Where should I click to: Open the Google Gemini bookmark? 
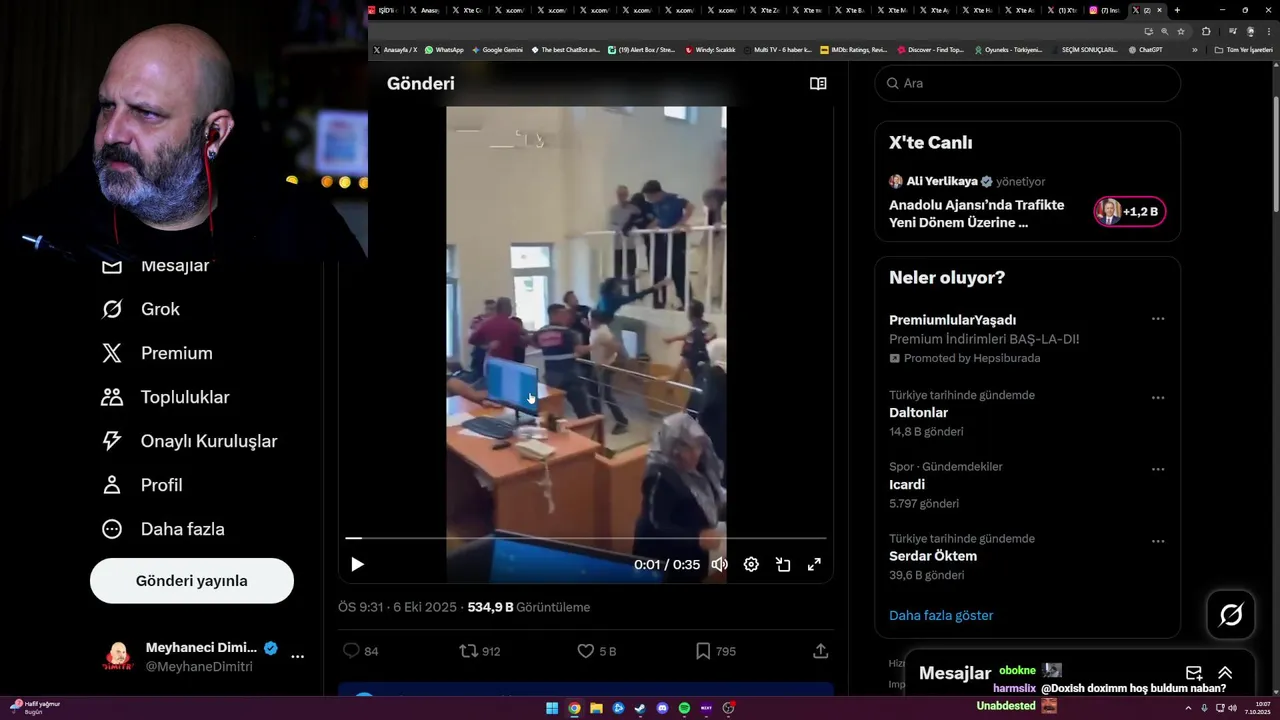tap(497, 50)
